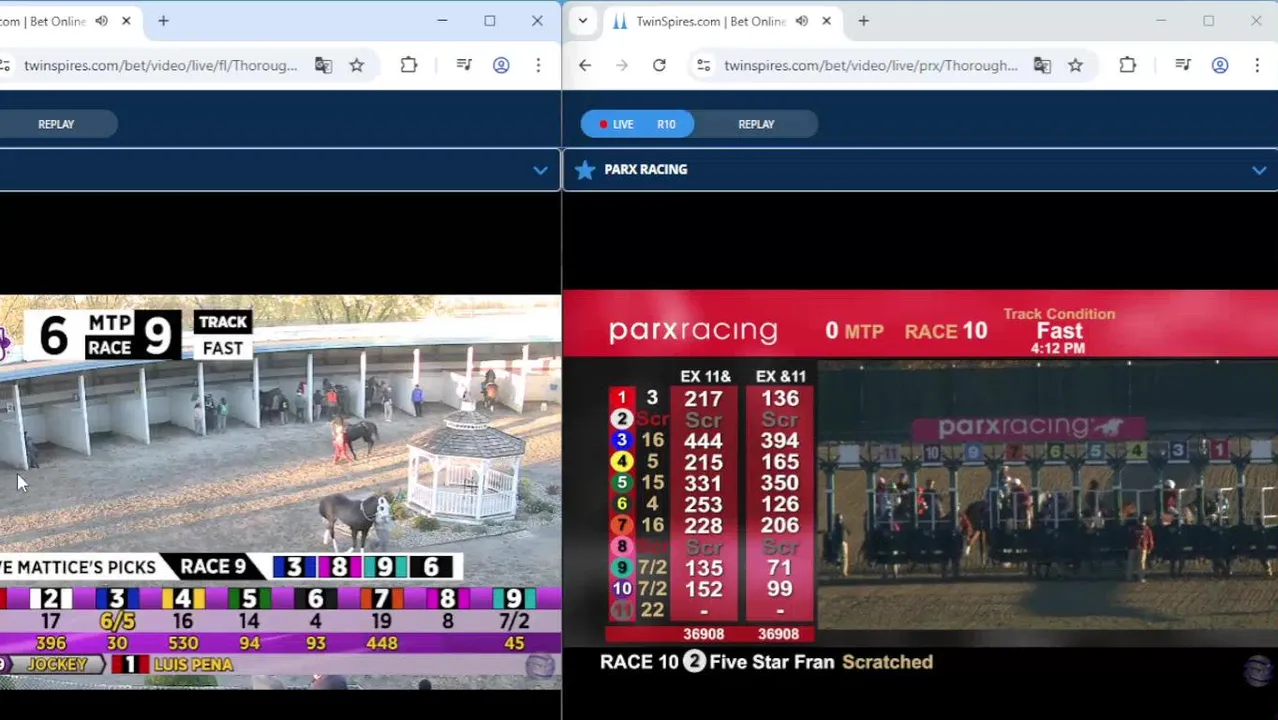This screenshot has width=1278, height=720.
Task: Click translate icon in right window address bar
Action: point(1042,65)
